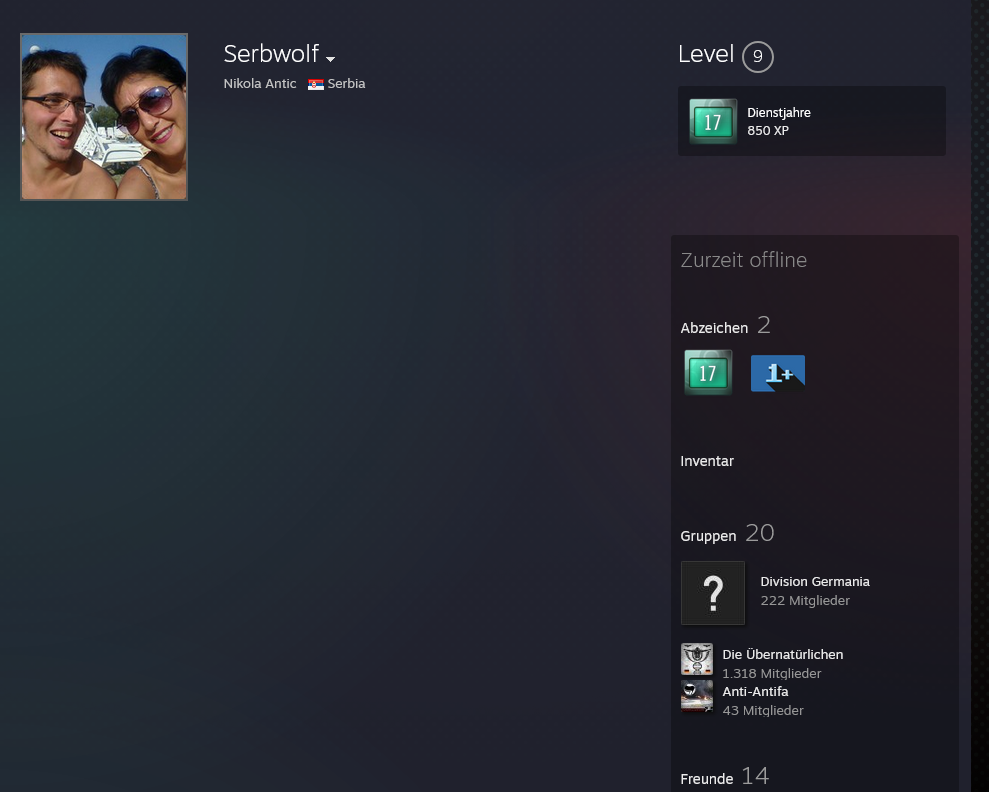Open the Anti-Antifa group name link
The image size is (989, 792).
[755, 692]
